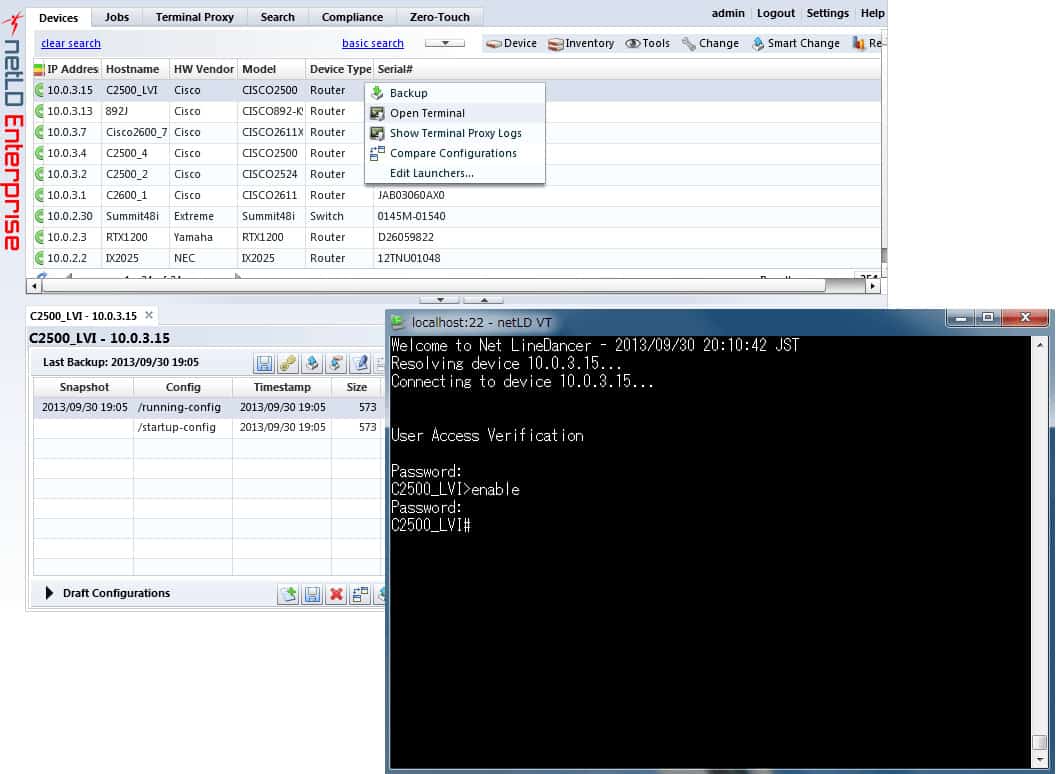Switch to the Compliance tab
Screen dimensions: 1056x774
pyautogui.click(x=352, y=17)
